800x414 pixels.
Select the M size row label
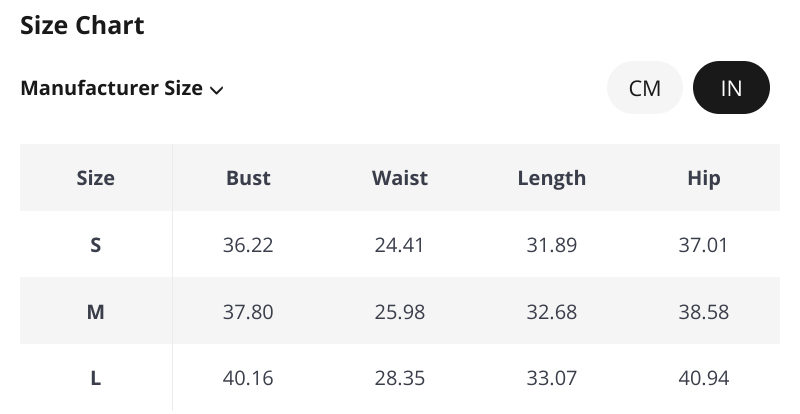[x=96, y=312]
